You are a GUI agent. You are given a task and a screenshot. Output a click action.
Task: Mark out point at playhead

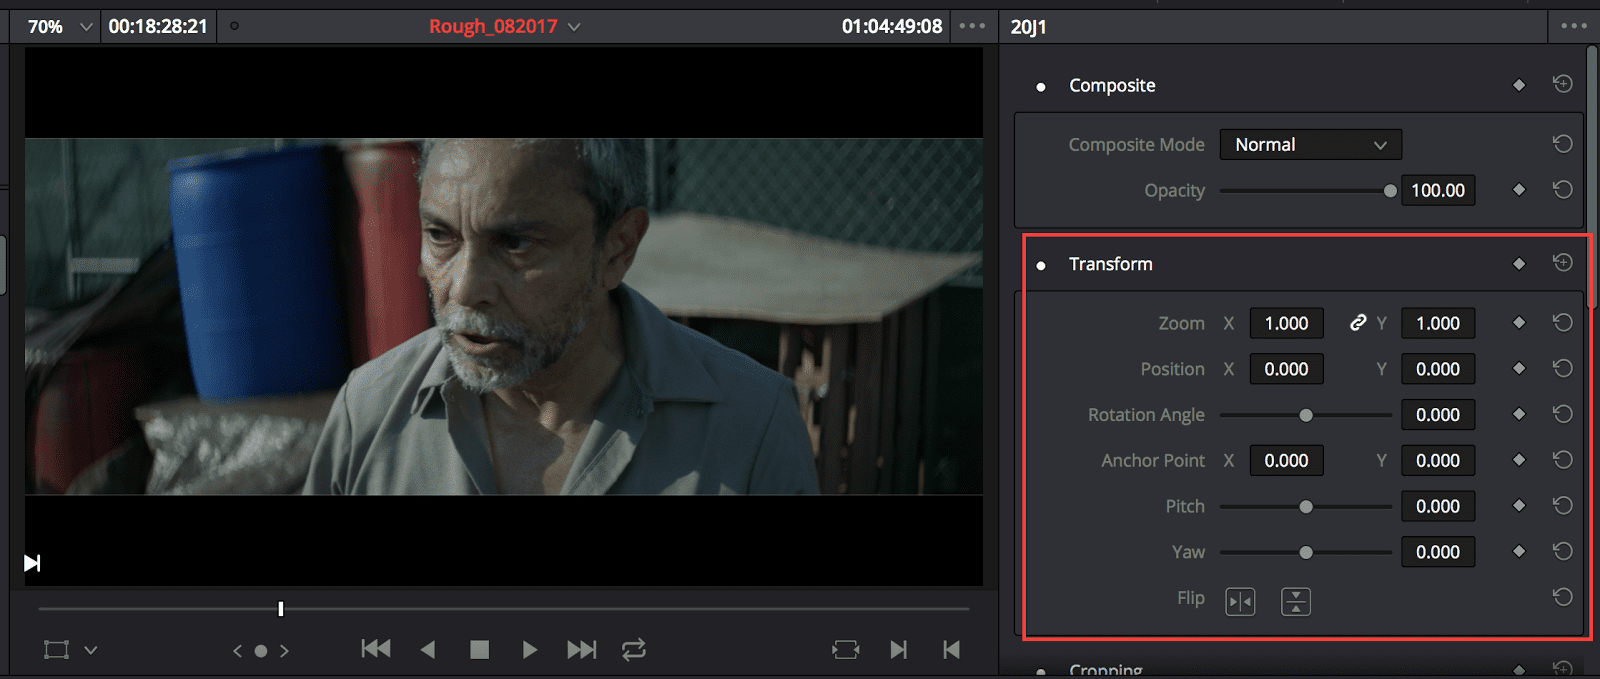click(952, 650)
